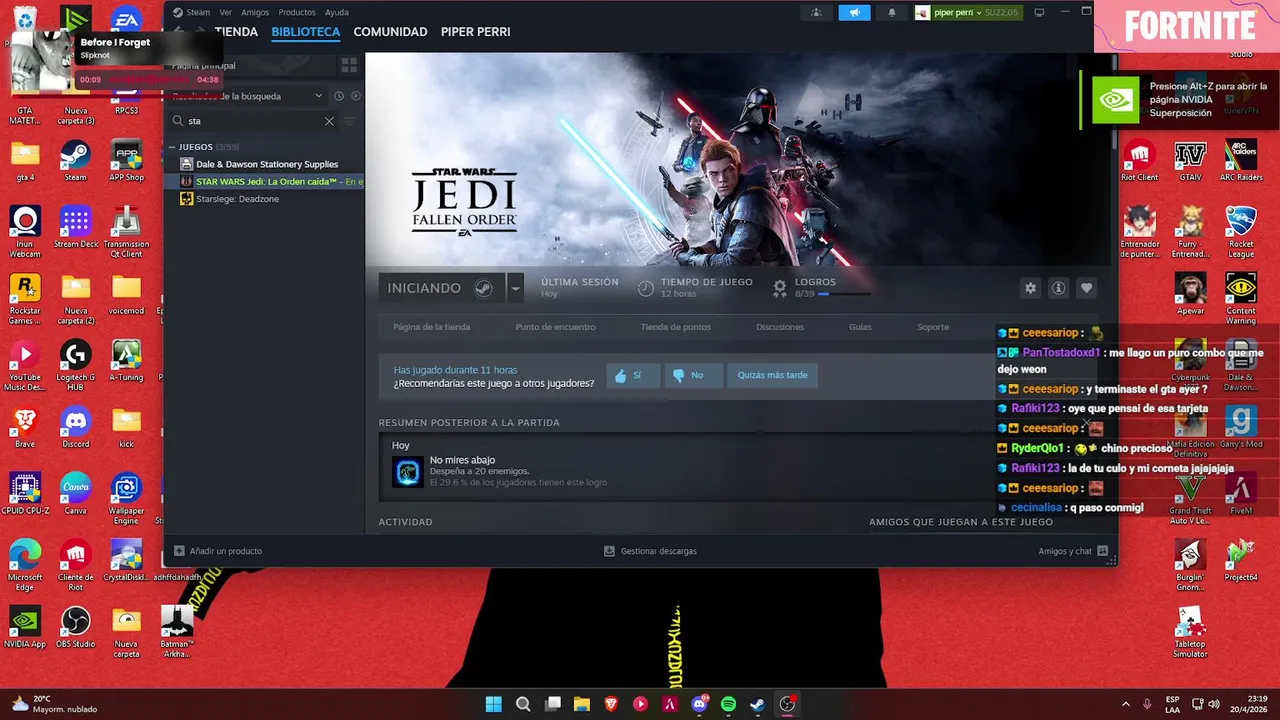Toggle library grid view icon
This screenshot has width=1280, height=720.
[349, 65]
